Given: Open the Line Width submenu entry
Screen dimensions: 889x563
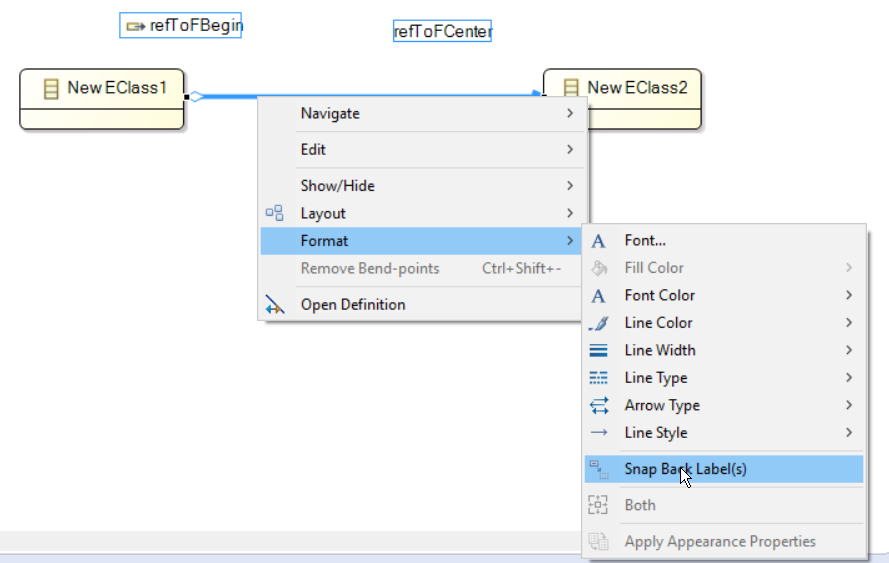Looking at the screenshot, I should (660, 351).
